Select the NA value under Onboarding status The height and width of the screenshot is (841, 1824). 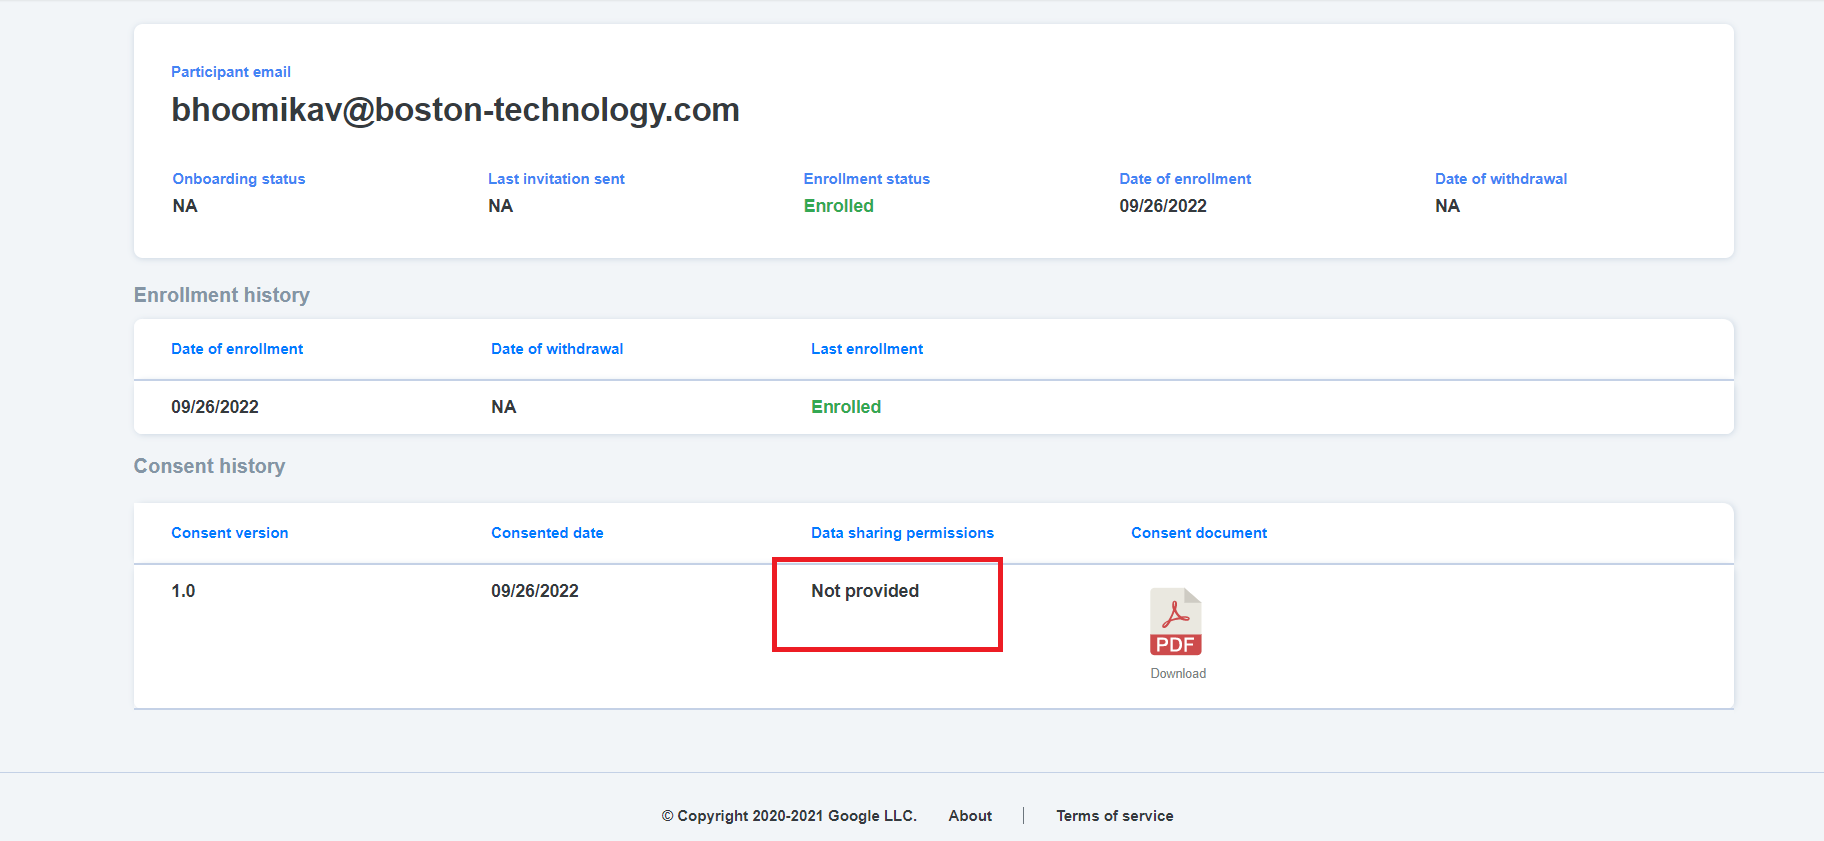pyautogui.click(x=185, y=206)
